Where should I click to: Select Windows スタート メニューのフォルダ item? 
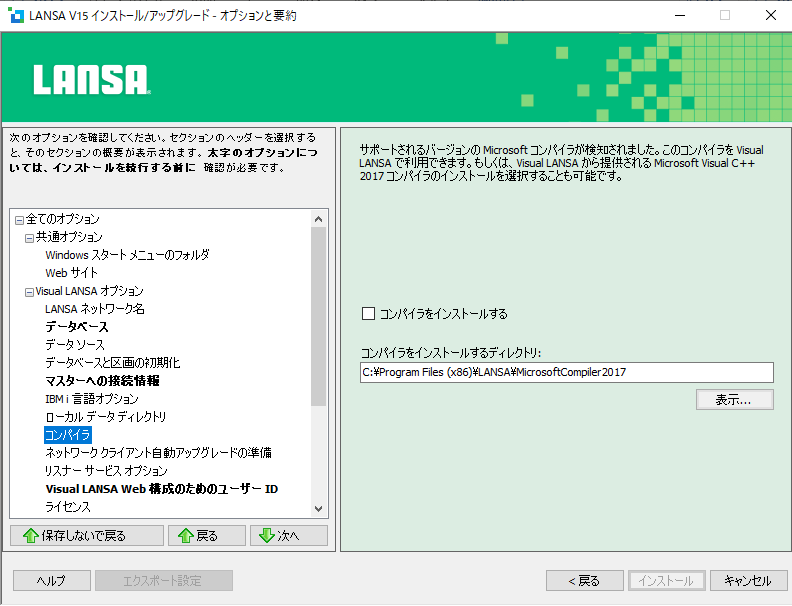click(x=127, y=255)
